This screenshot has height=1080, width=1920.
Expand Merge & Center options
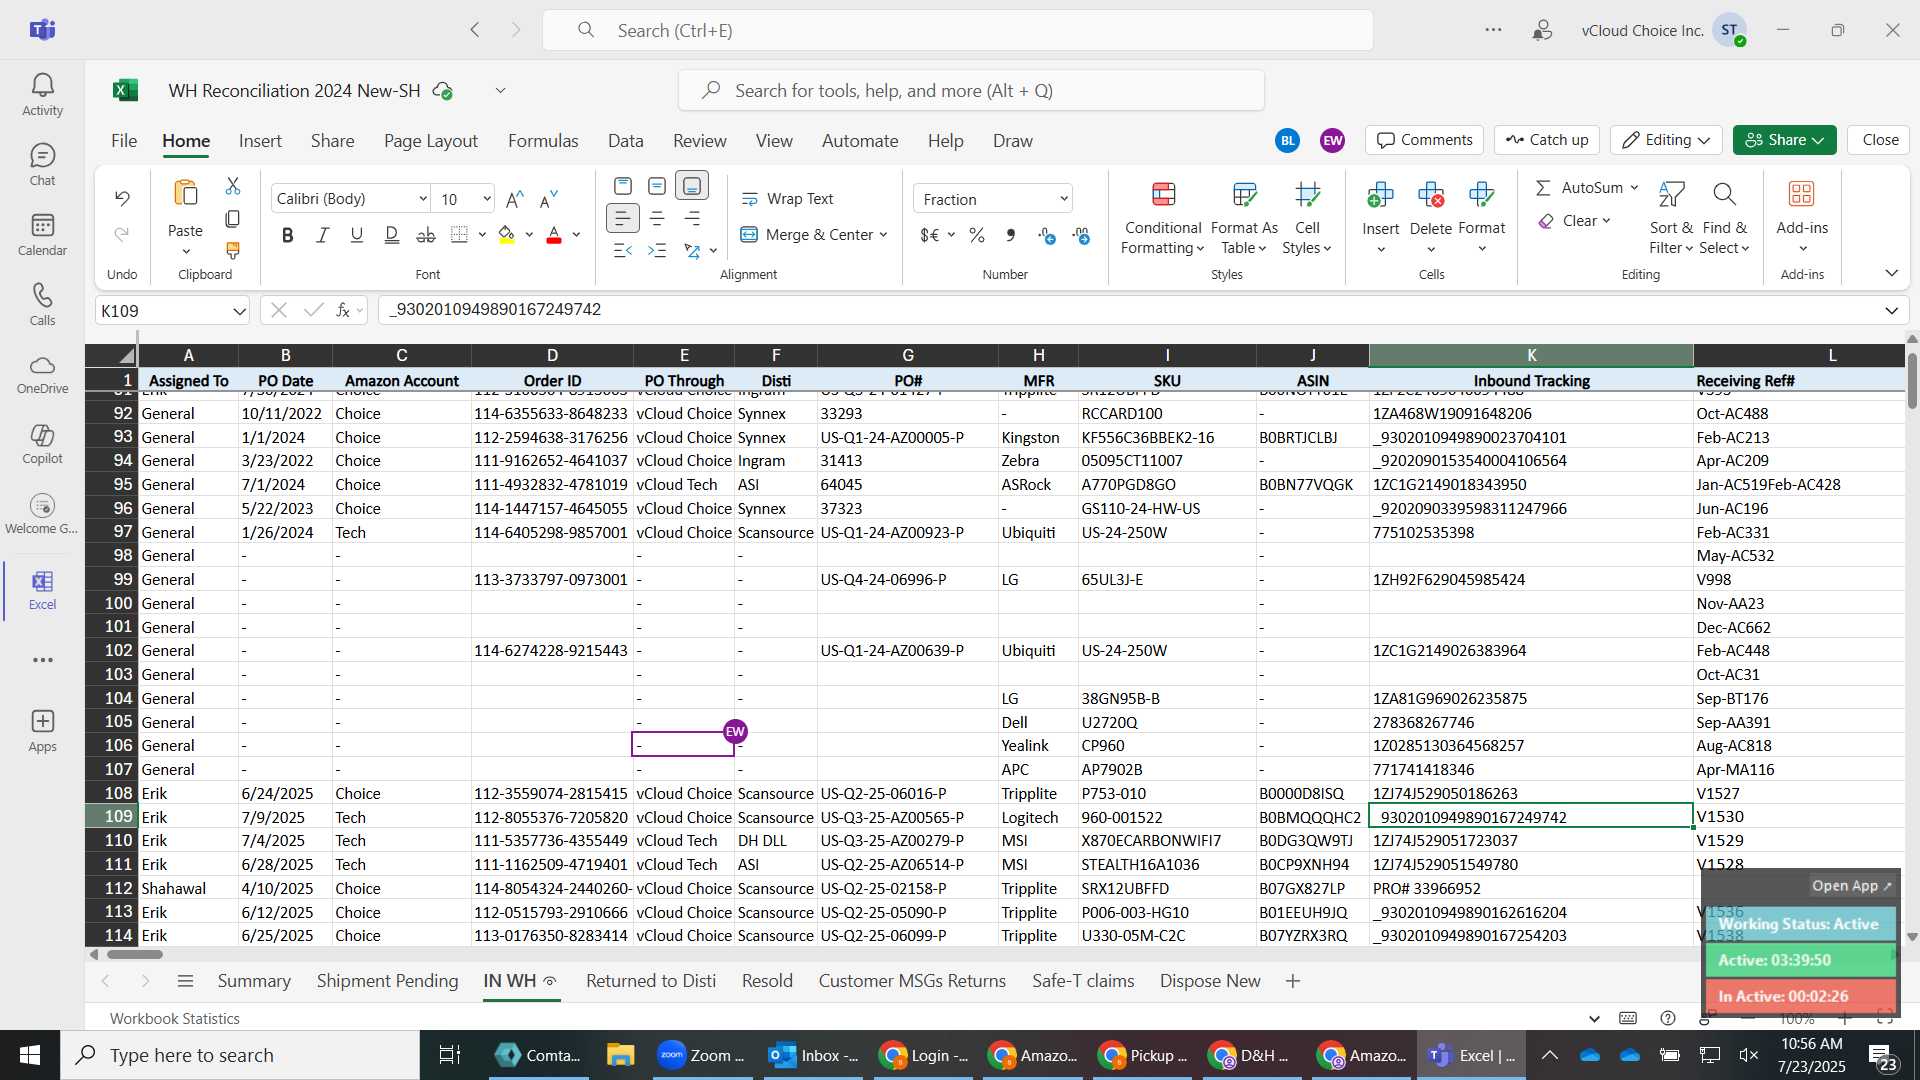click(x=883, y=235)
